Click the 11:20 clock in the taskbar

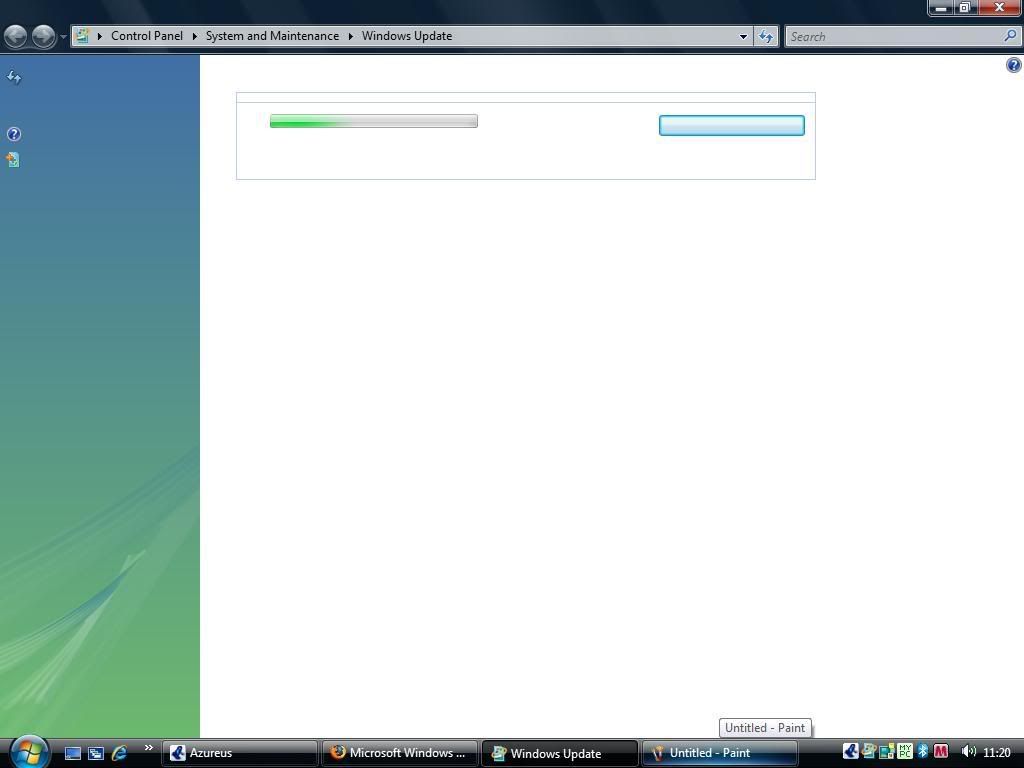[997, 752]
